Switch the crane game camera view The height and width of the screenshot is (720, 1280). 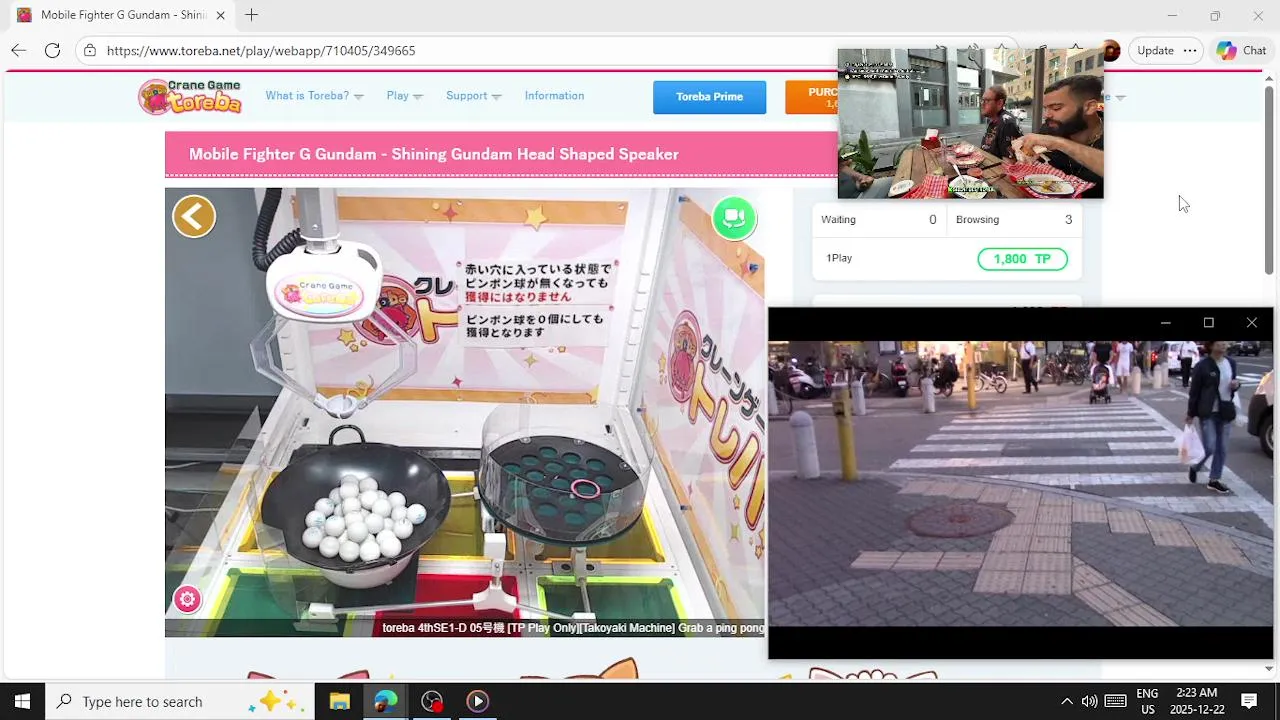(734, 218)
